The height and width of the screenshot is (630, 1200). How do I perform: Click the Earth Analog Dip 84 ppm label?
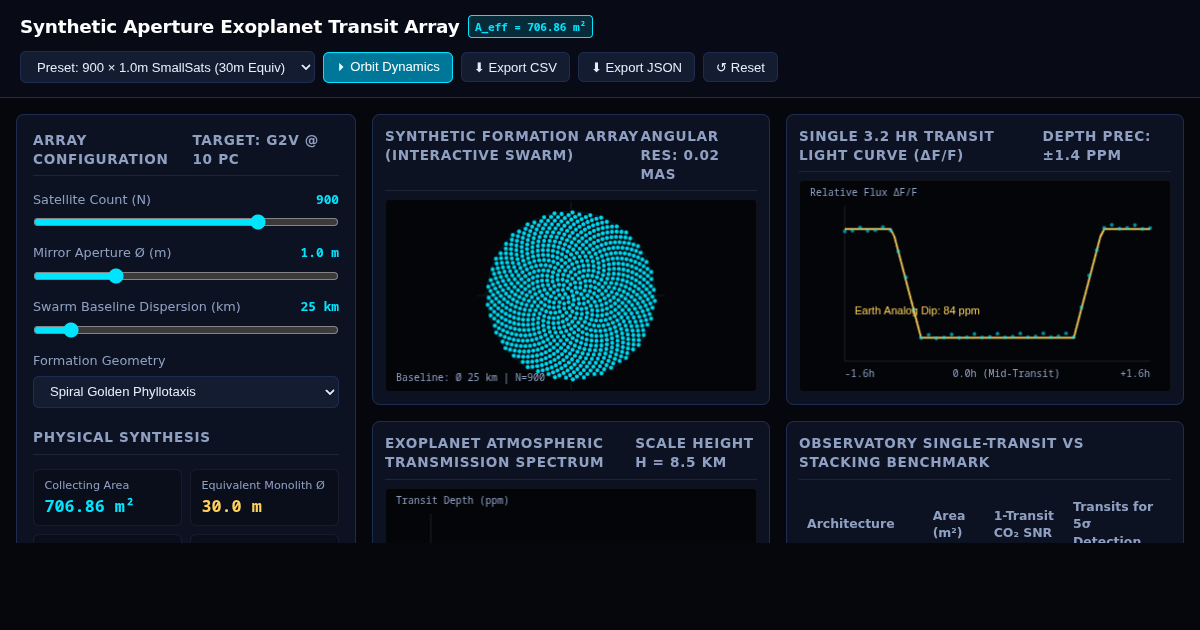[x=917, y=311]
